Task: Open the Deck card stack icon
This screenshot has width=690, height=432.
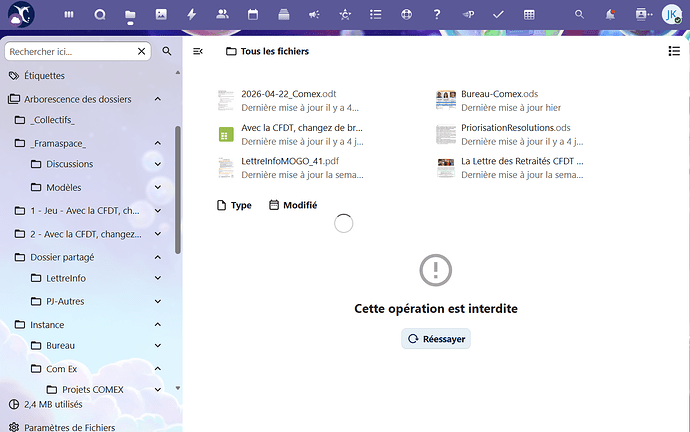Action: point(284,15)
